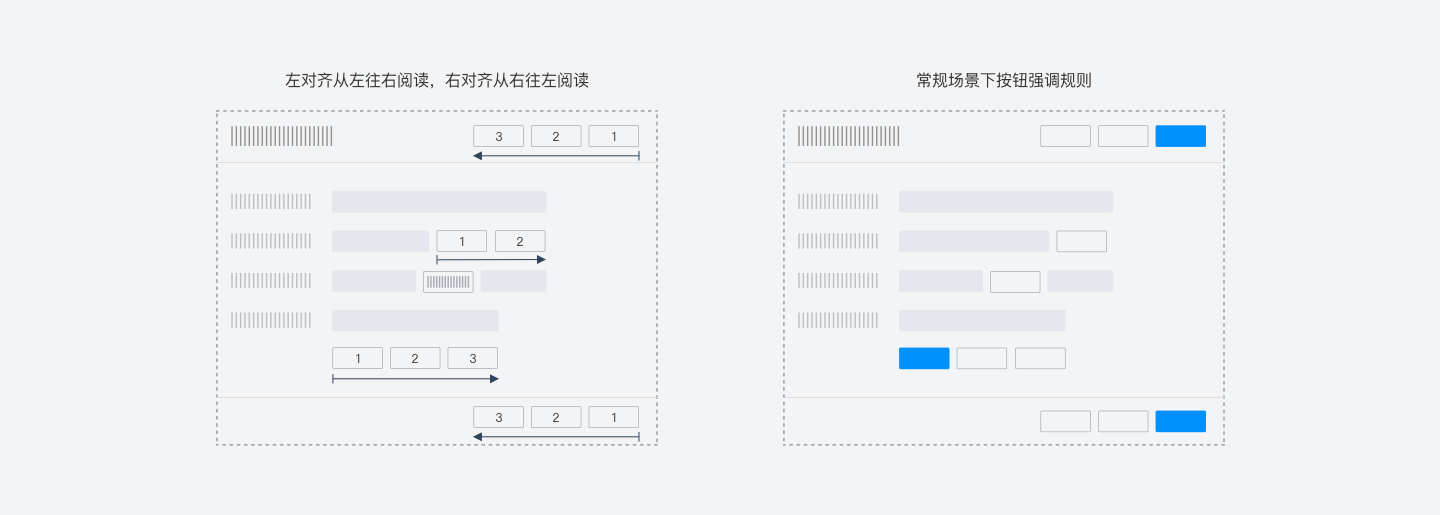1440x515 pixels.
Task: Click the last outlined button below right form
Action: pyautogui.click(x=1040, y=358)
